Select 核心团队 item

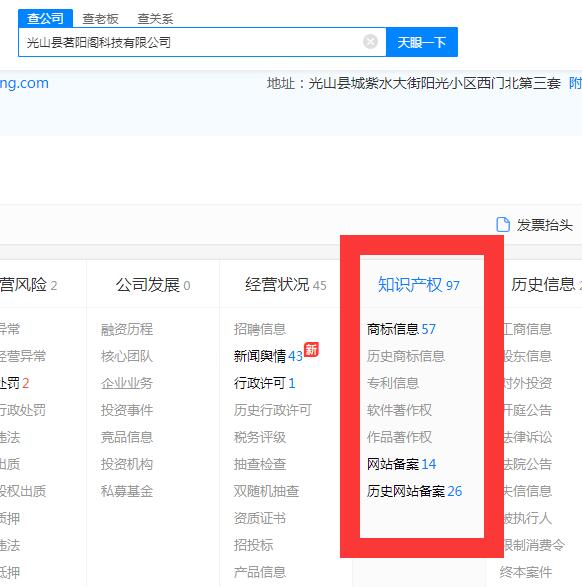[127, 356]
